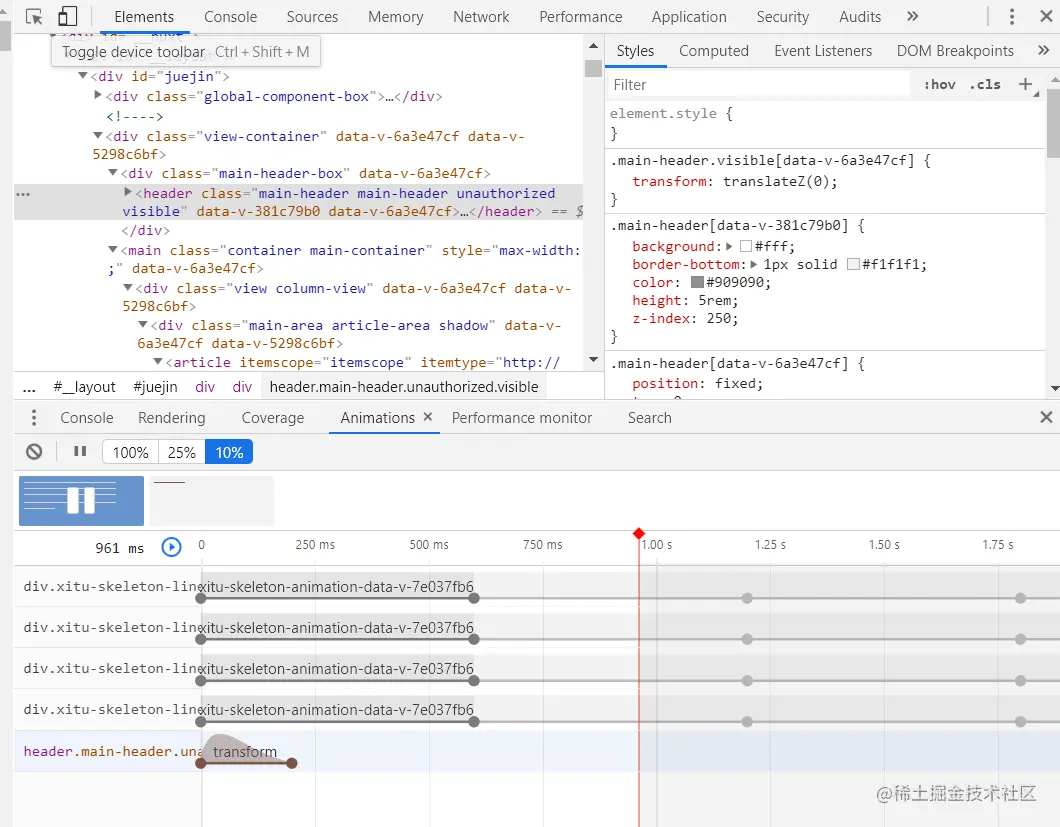This screenshot has height=827, width=1060.
Task: Select header.main-header.unauthorized.visible breadcrumb
Action: (404, 387)
